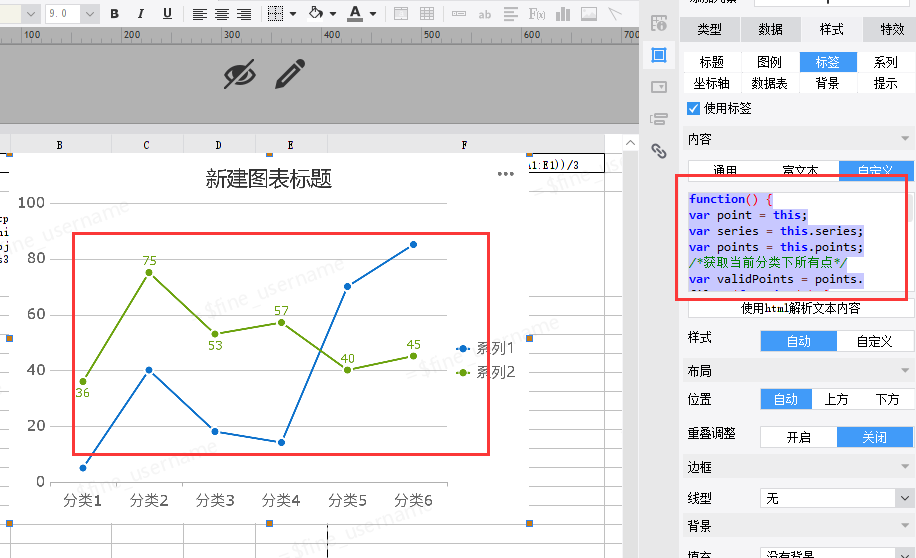Open the border style dropdown arrow
916x558 pixels.
pyautogui.click(x=293, y=13)
